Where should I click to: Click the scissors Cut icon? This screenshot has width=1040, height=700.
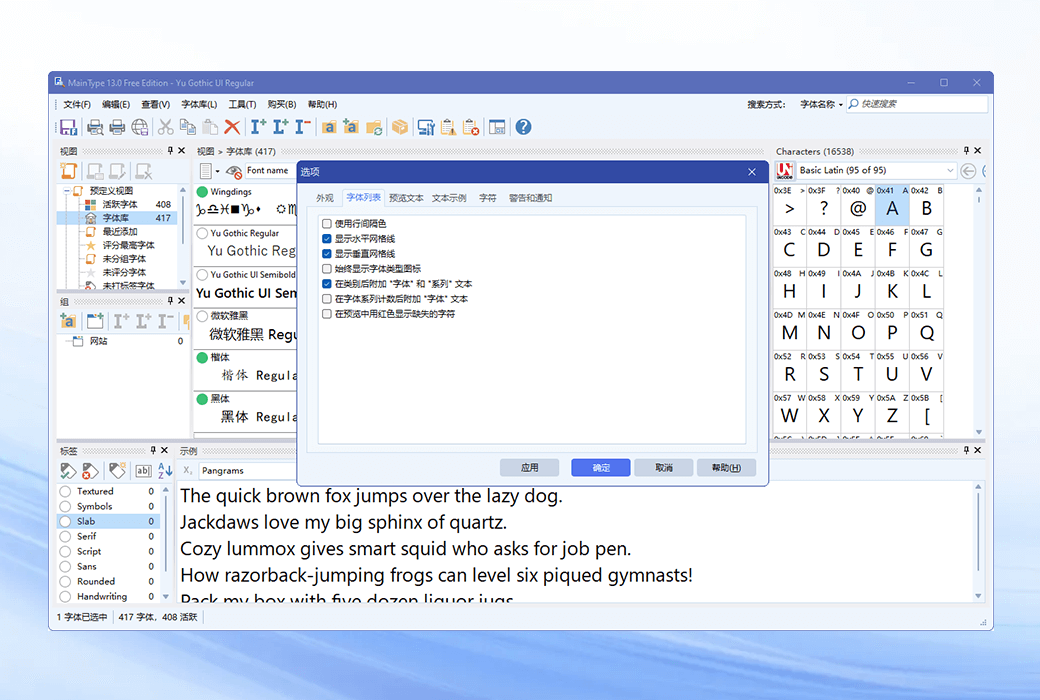[166, 127]
